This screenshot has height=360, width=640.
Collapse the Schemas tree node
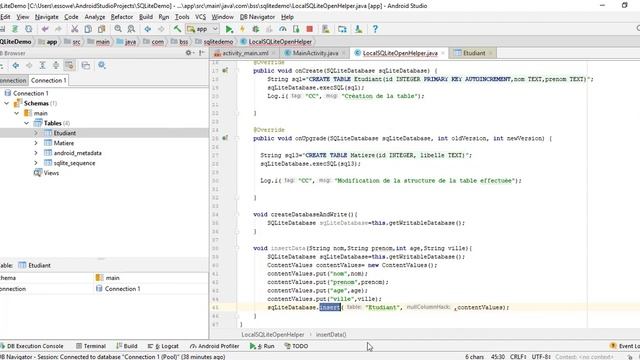coord(7,103)
